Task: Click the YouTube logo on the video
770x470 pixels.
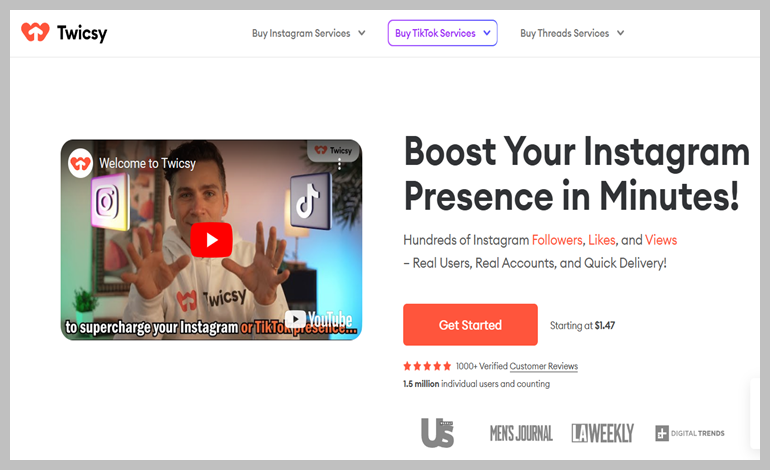Action: pos(319,320)
